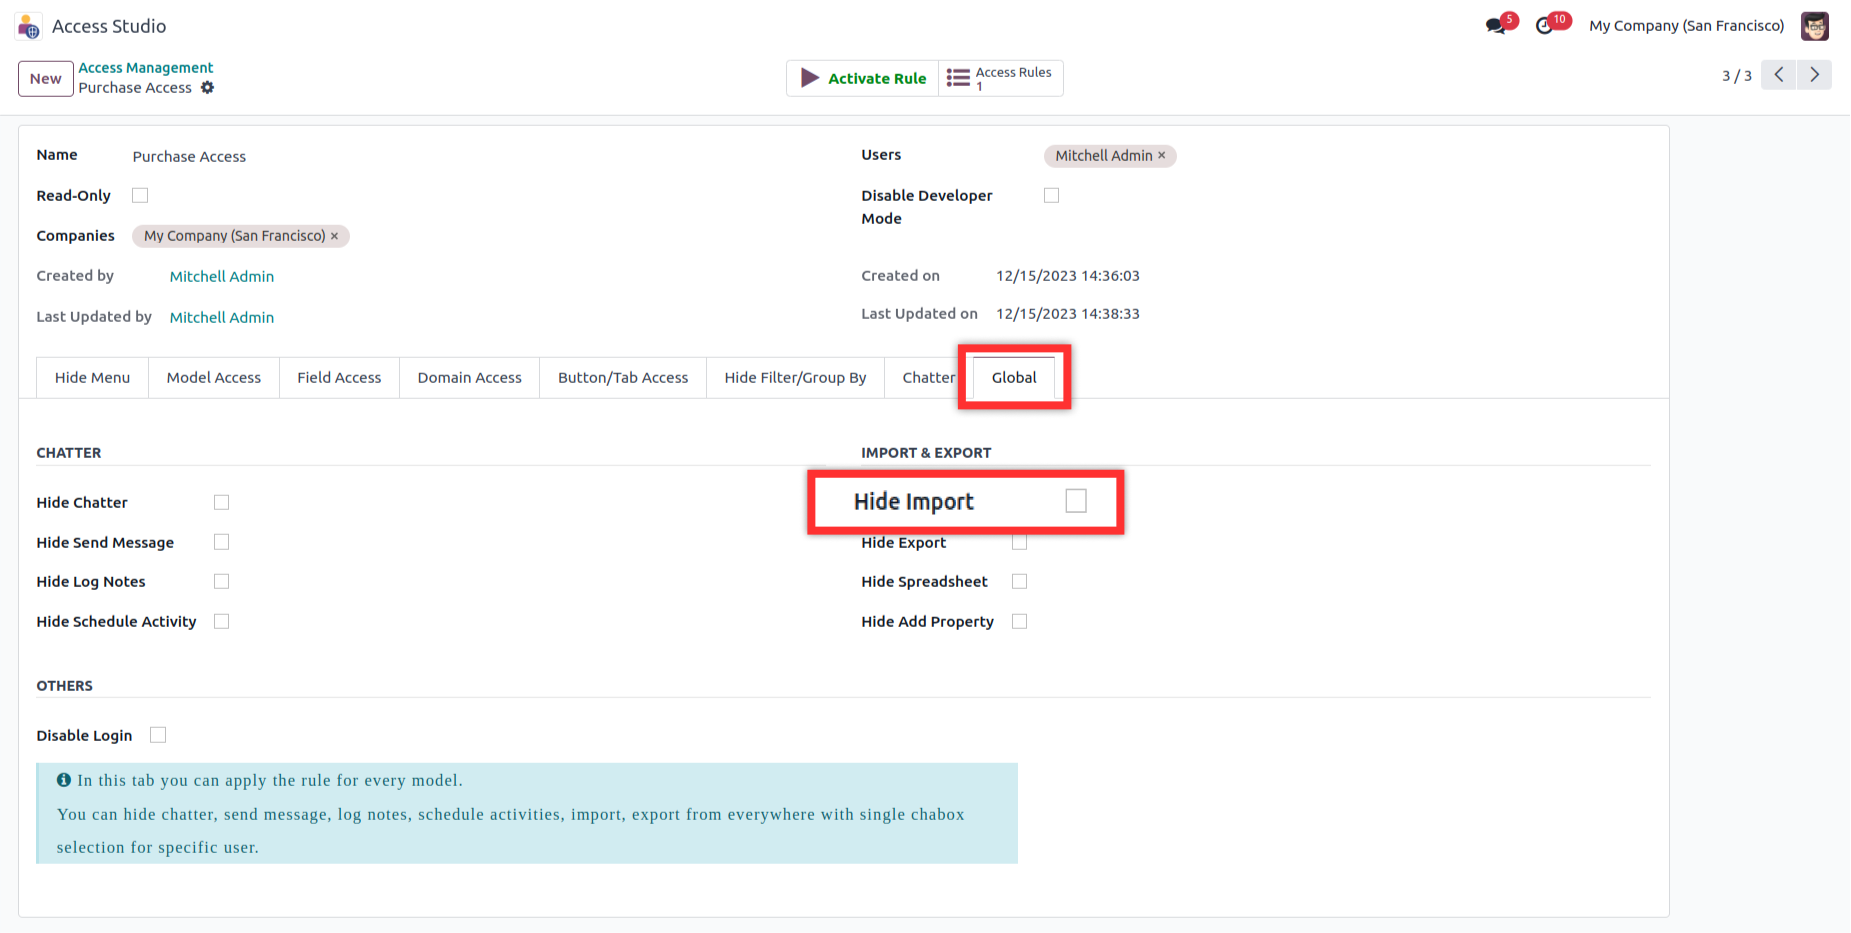Click the Access Studio app logo icon
This screenshot has width=1851, height=933.
pos(29,26)
